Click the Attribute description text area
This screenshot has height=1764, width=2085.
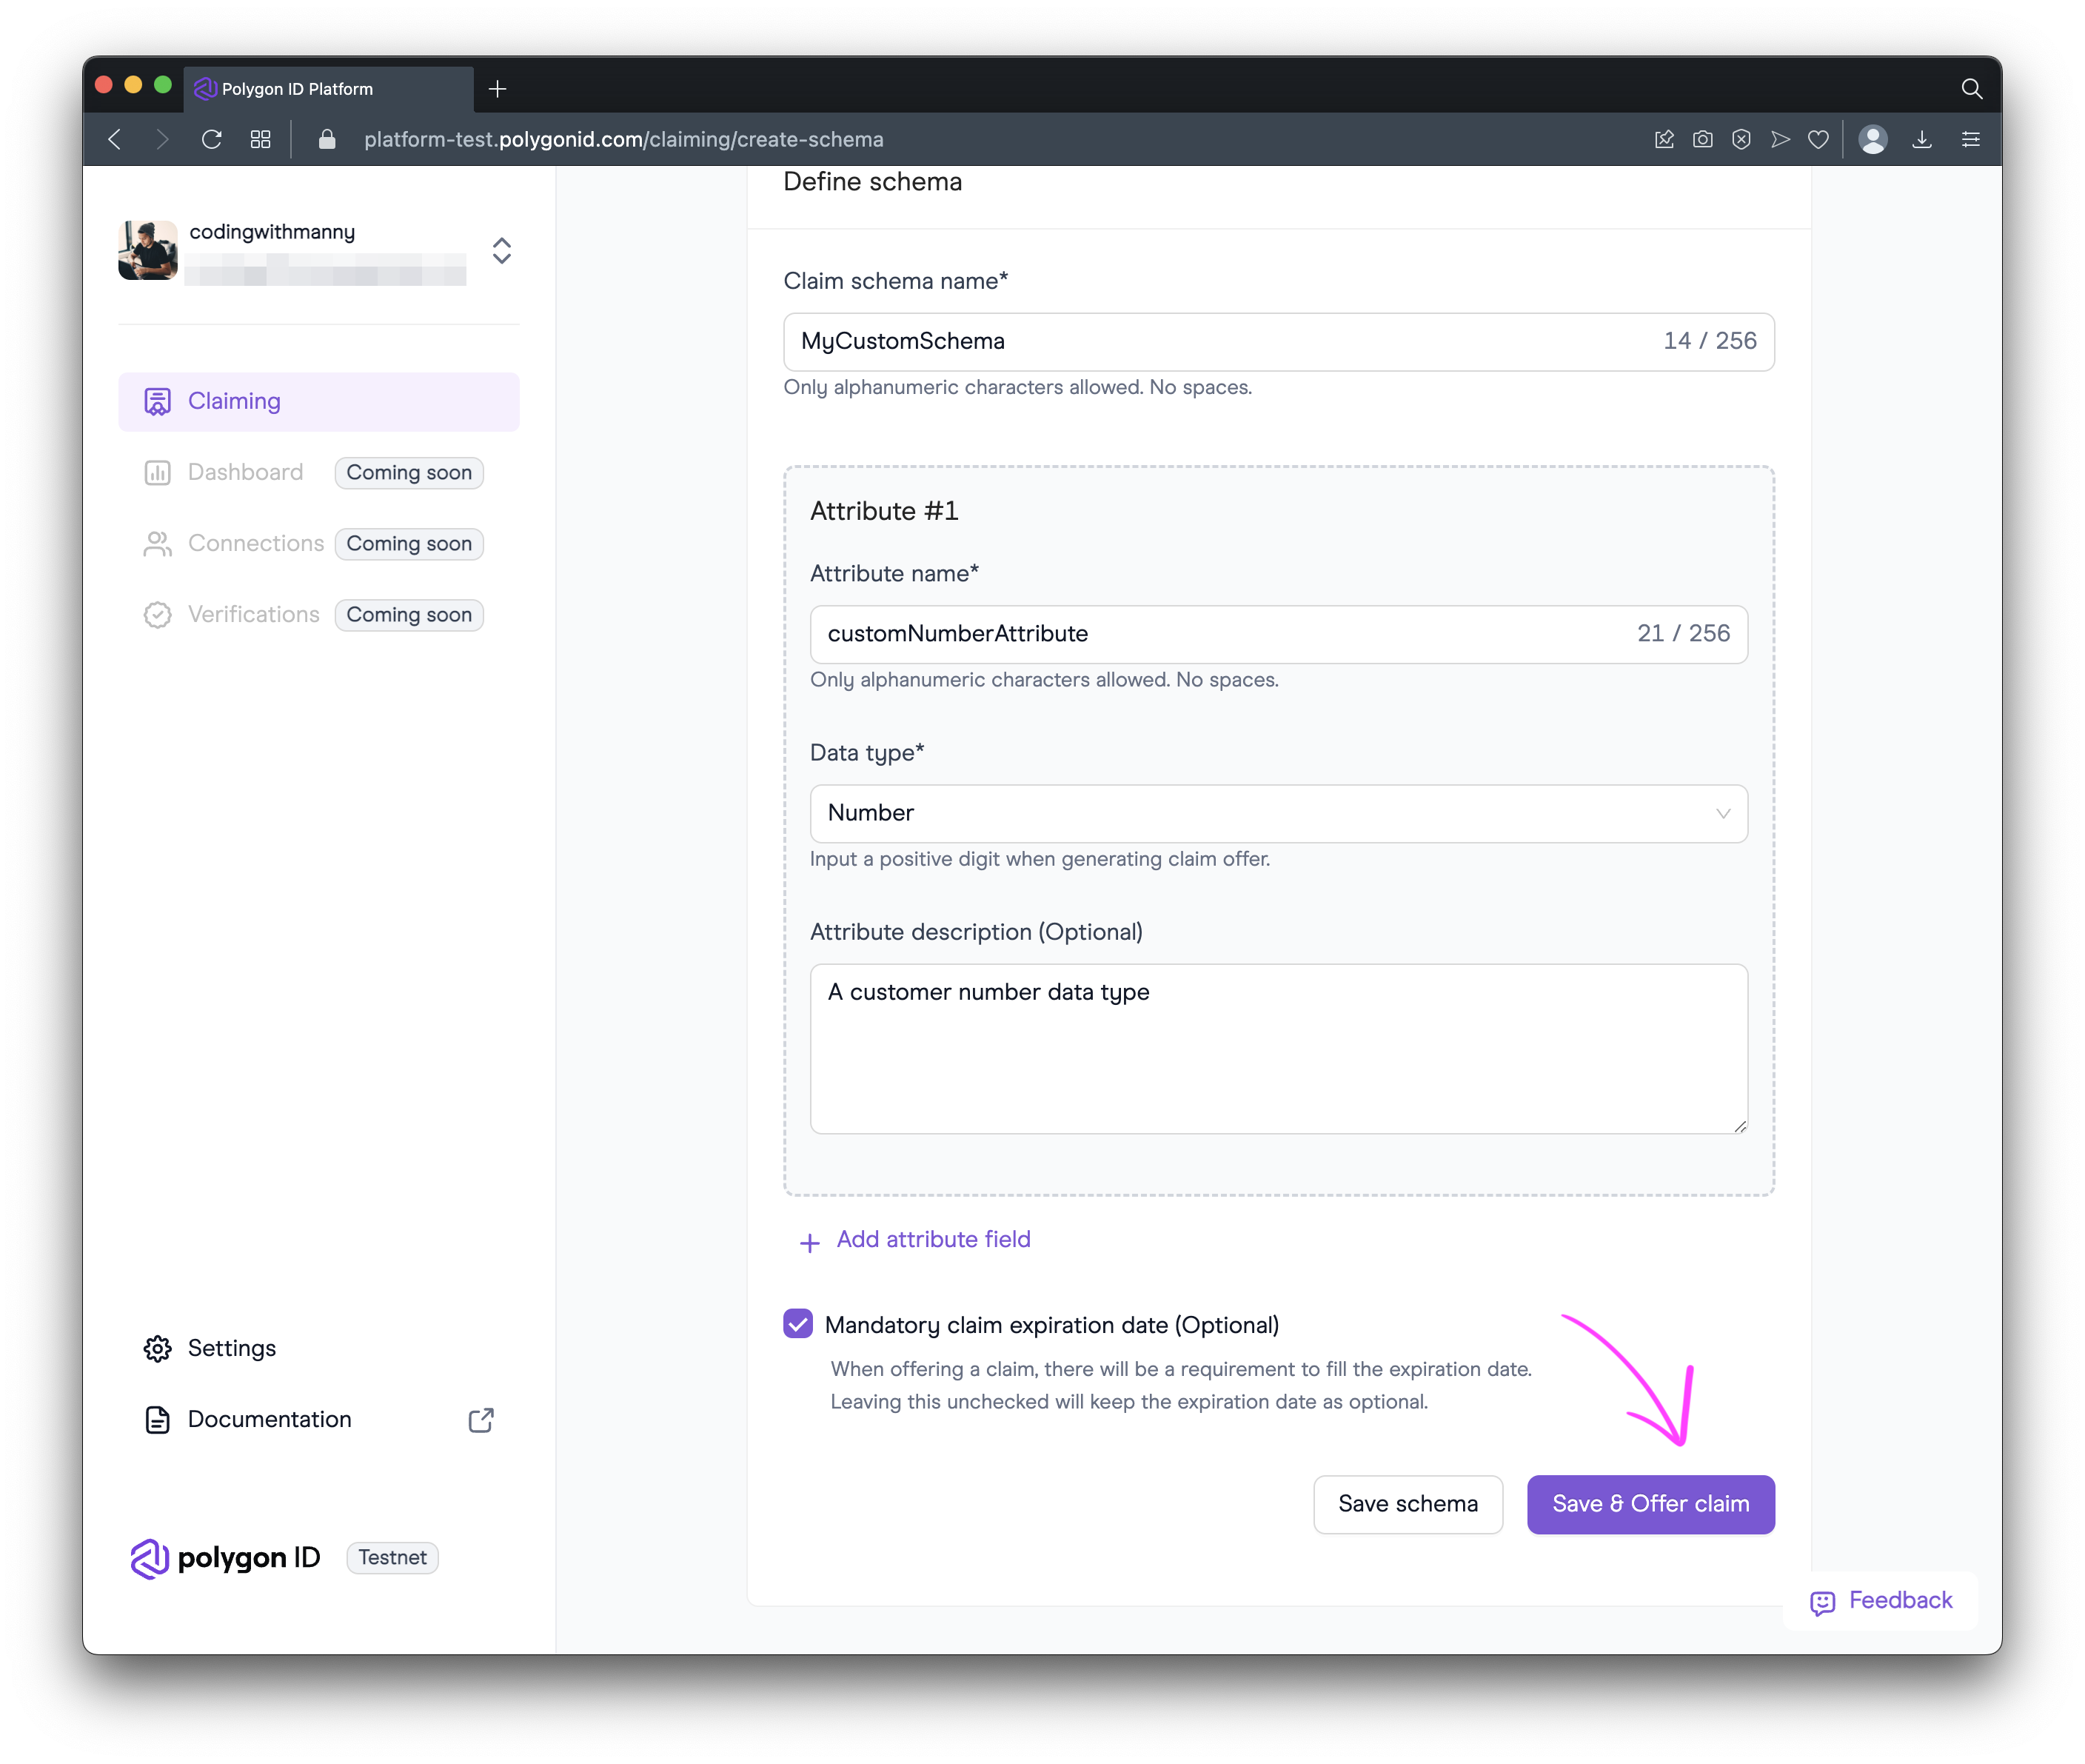coord(1277,1048)
